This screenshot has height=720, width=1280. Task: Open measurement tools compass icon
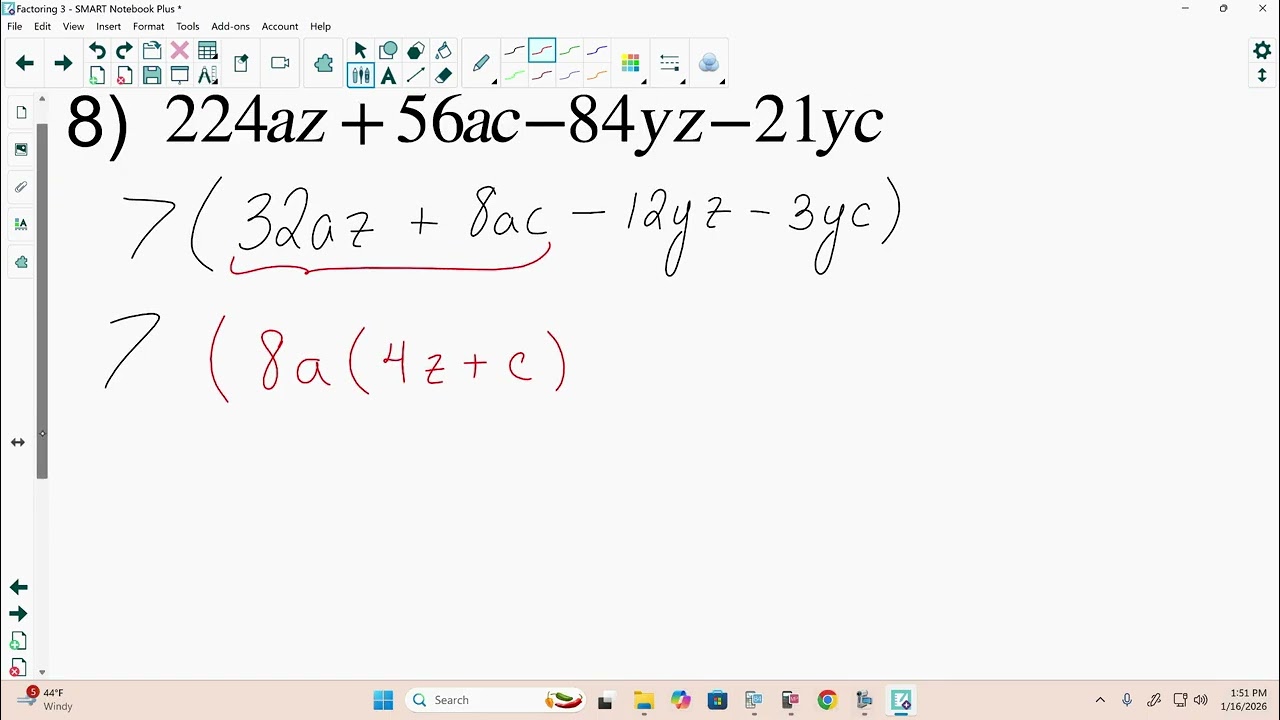click(207, 75)
